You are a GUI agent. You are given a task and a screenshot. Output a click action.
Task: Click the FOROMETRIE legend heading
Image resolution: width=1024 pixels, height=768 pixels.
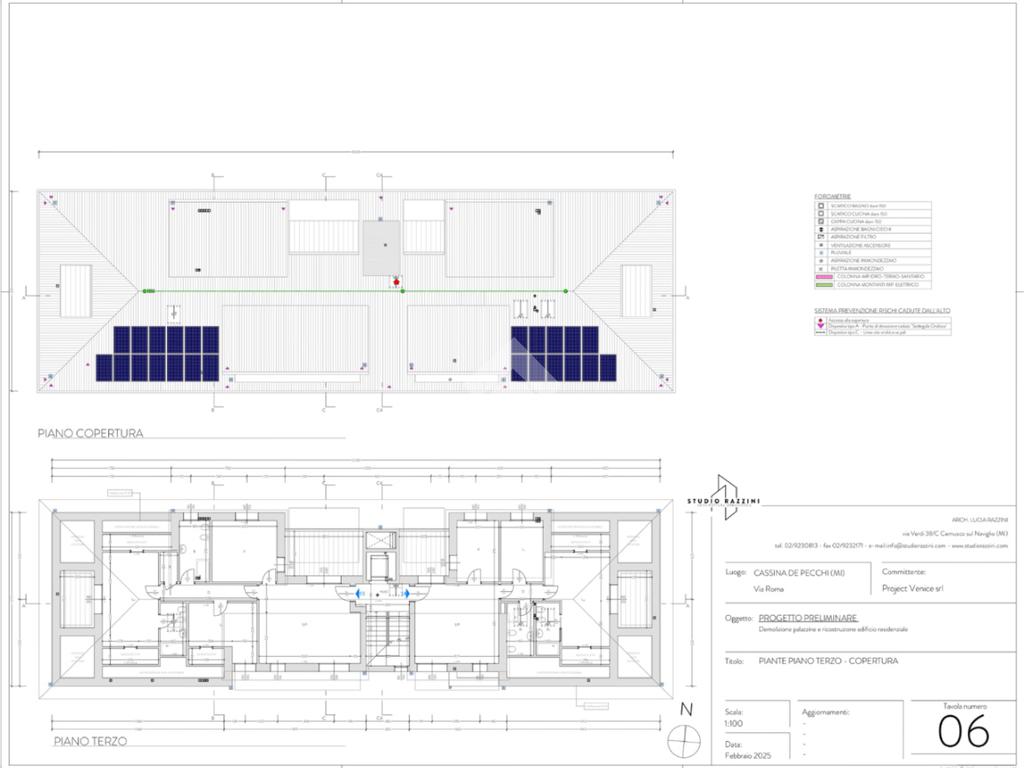point(833,196)
